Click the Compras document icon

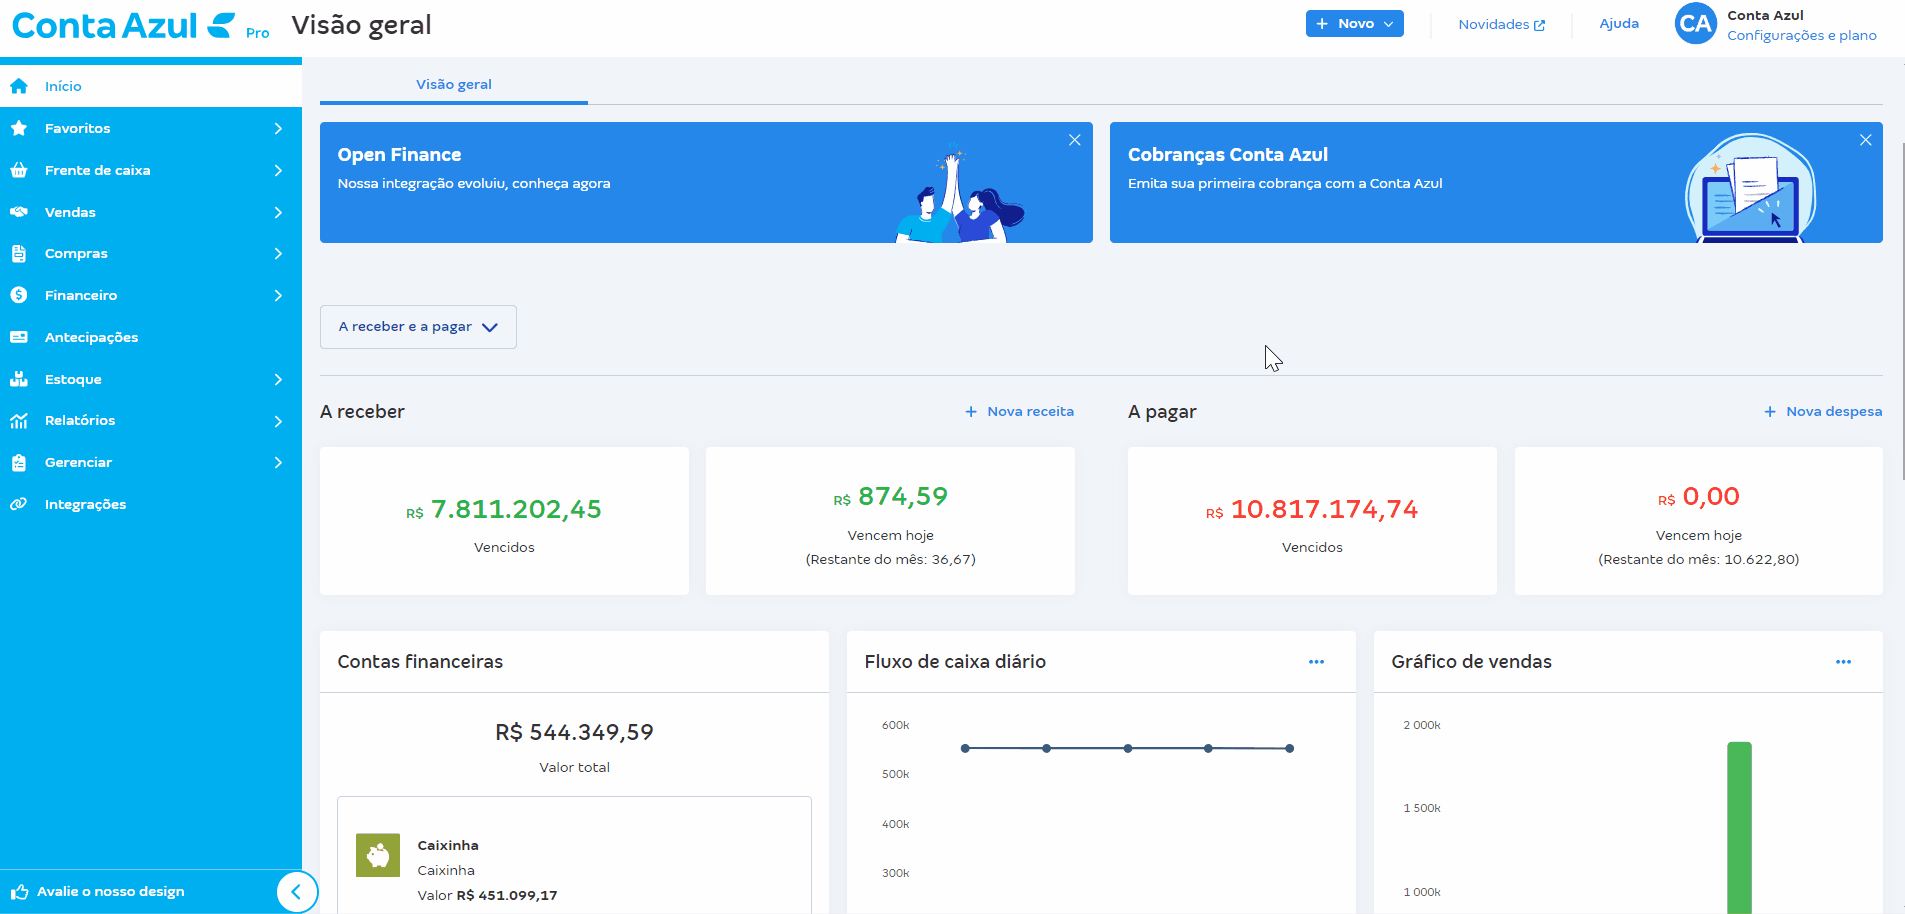[x=19, y=254]
